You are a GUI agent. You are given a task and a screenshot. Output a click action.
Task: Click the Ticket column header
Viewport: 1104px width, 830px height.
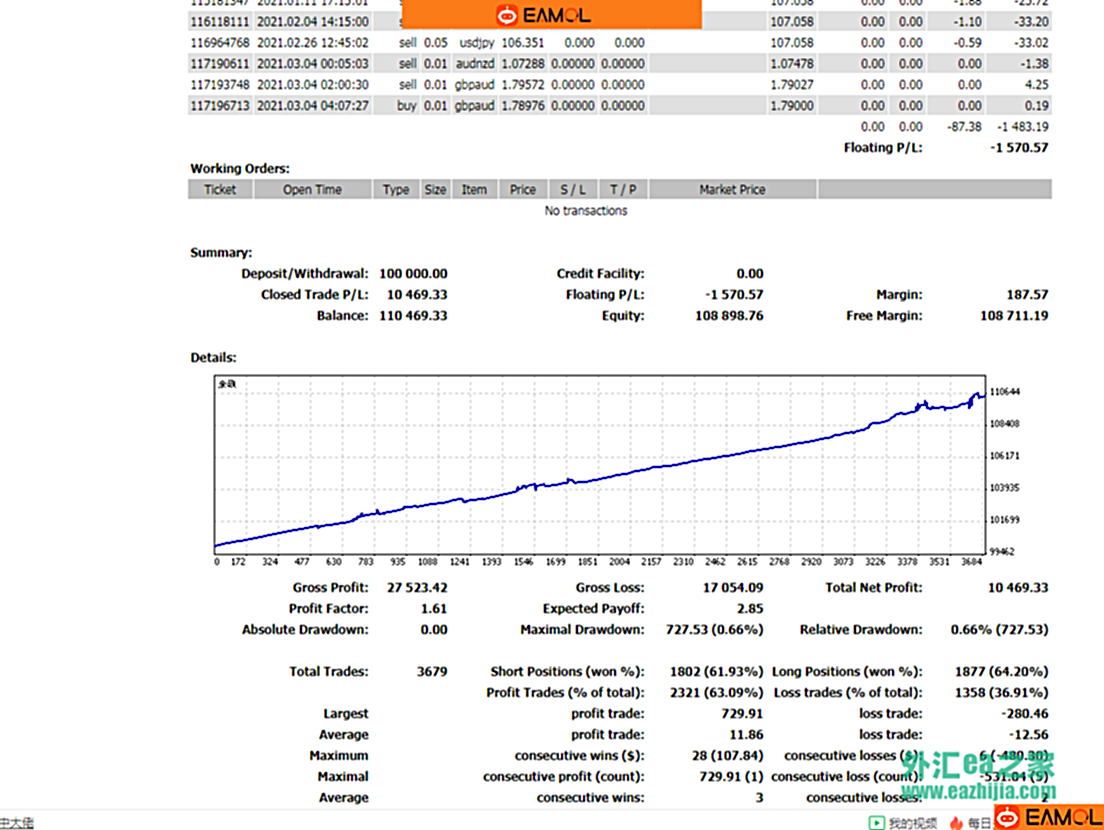(220, 189)
